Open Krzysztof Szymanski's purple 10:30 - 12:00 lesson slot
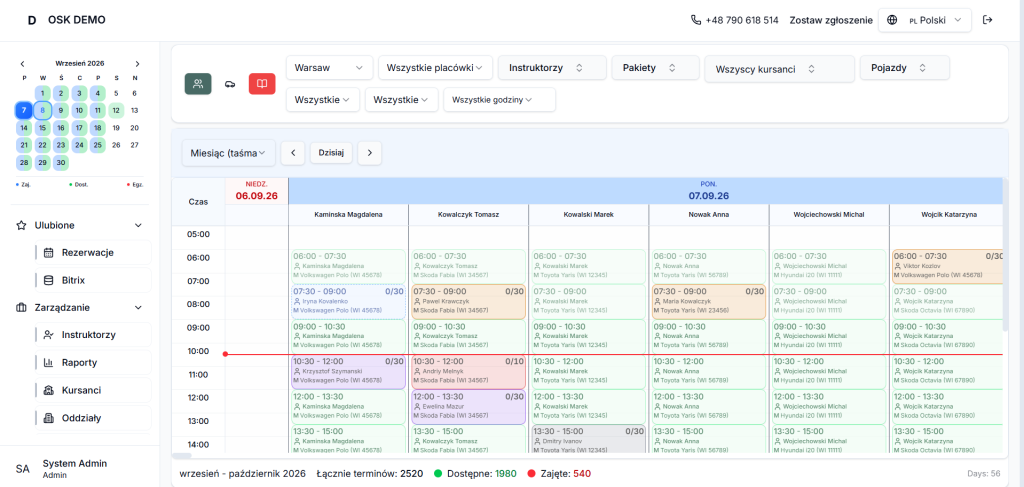The height and width of the screenshot is (487, 1024). tap(349, 372)
